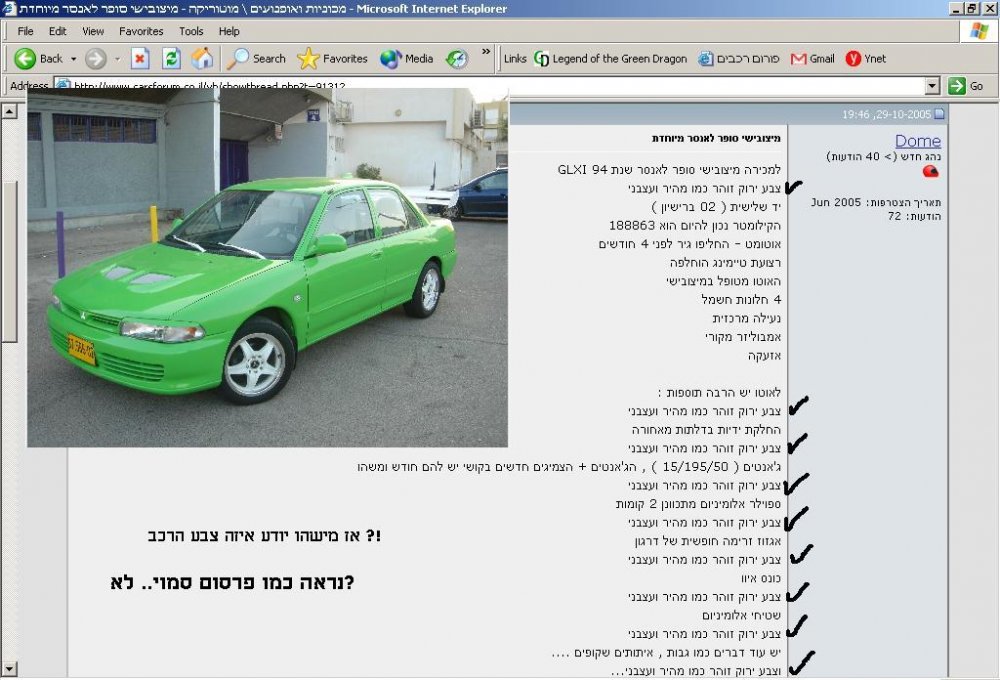Screen dimensions: 1000x680
Task: Click the green Go button
Action: click(x=966, y=85)
